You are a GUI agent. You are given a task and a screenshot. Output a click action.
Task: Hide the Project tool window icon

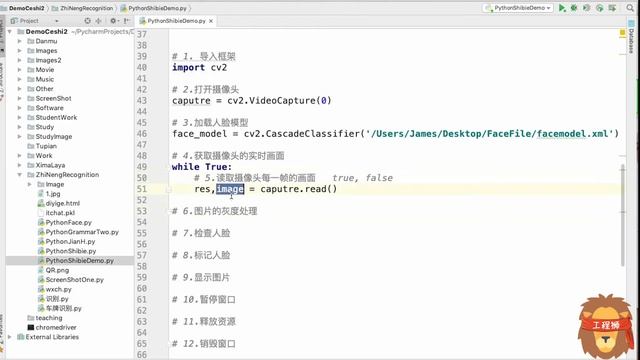pos(126,20)
